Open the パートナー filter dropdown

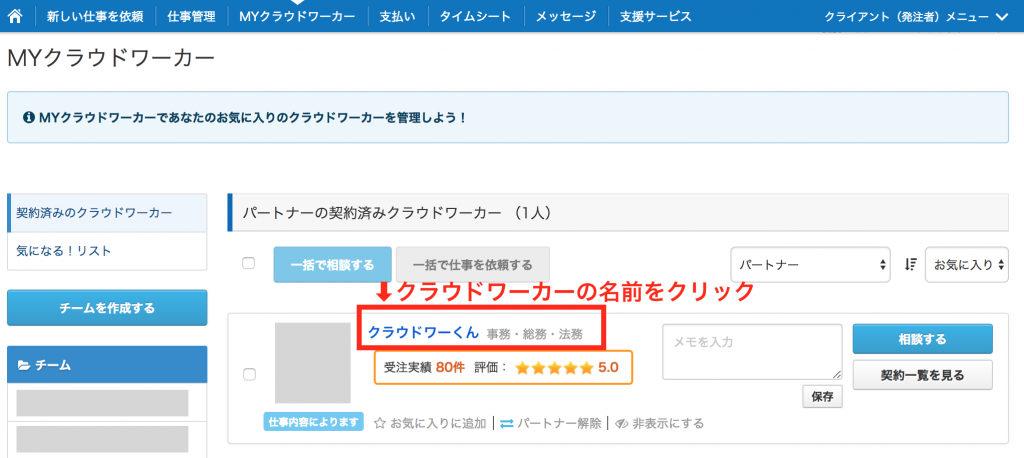point(810,265)
